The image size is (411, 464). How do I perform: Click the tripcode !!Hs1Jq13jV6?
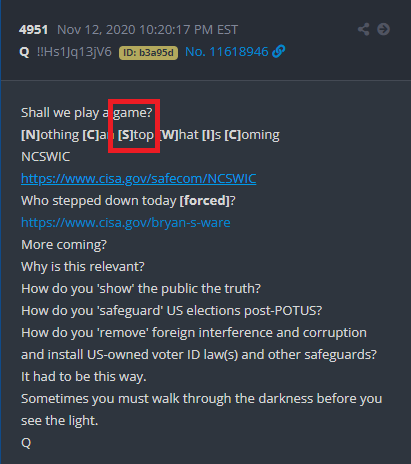point(74,52)
